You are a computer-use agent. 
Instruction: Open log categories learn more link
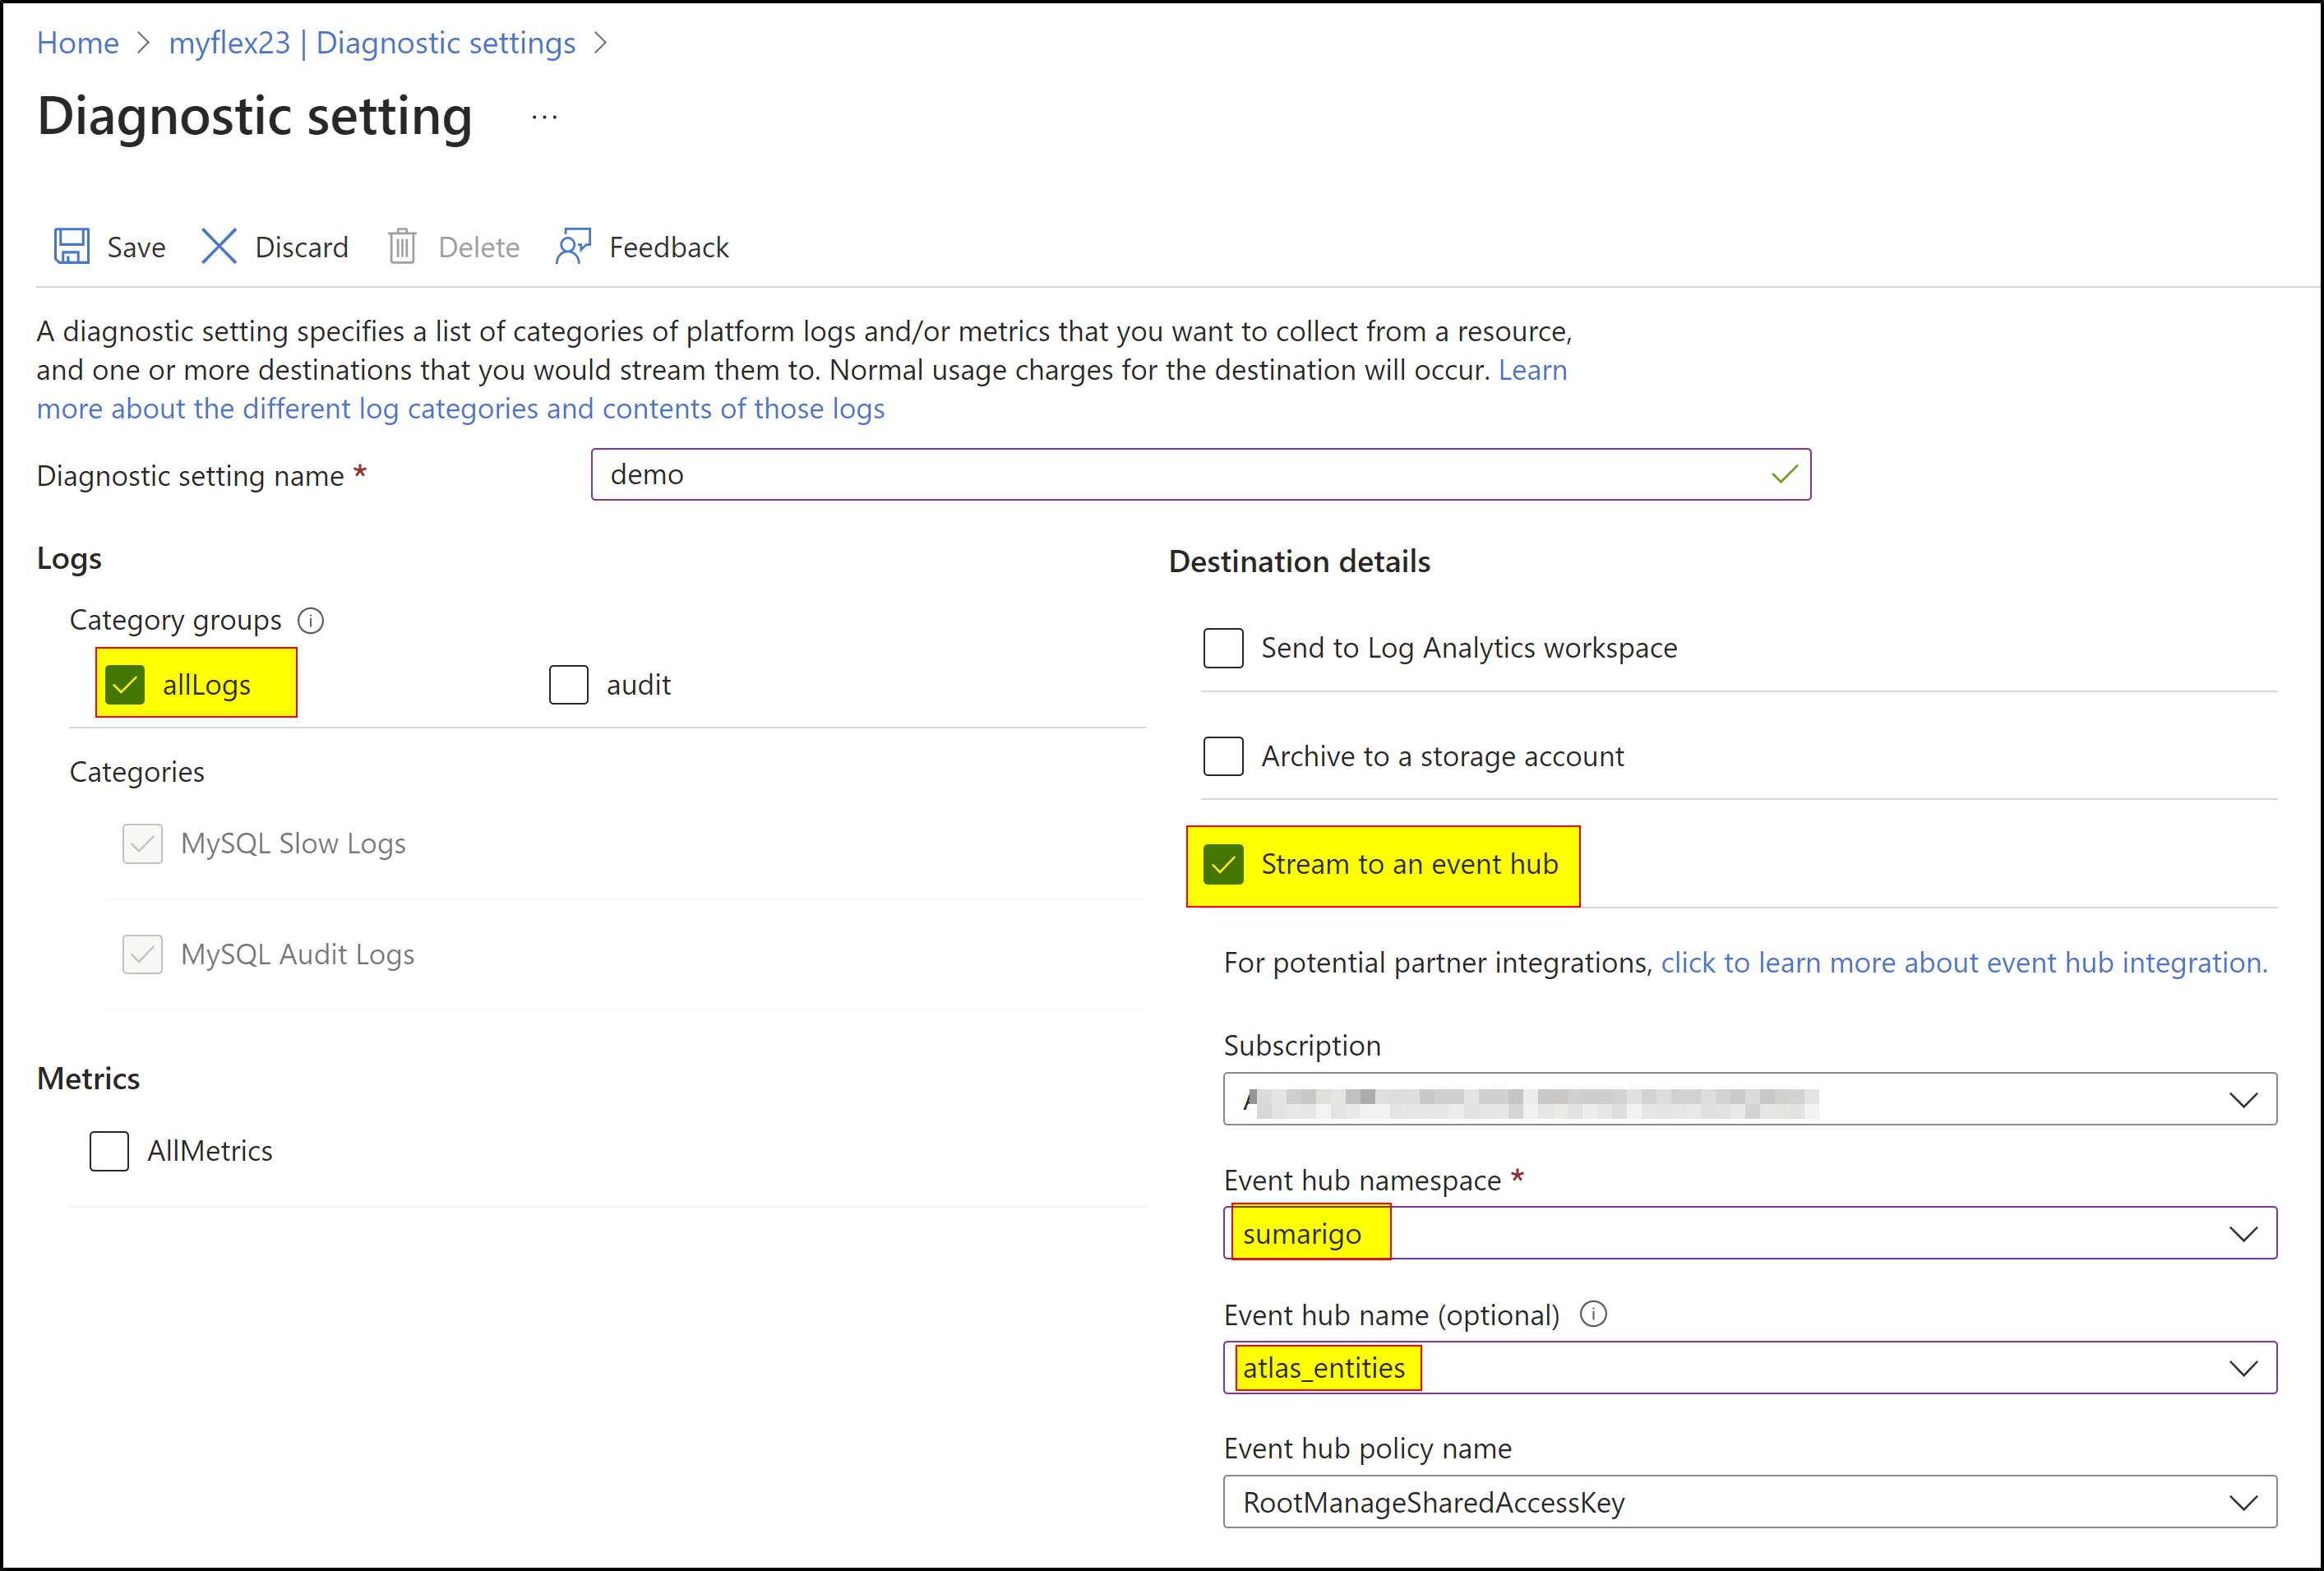460,408
